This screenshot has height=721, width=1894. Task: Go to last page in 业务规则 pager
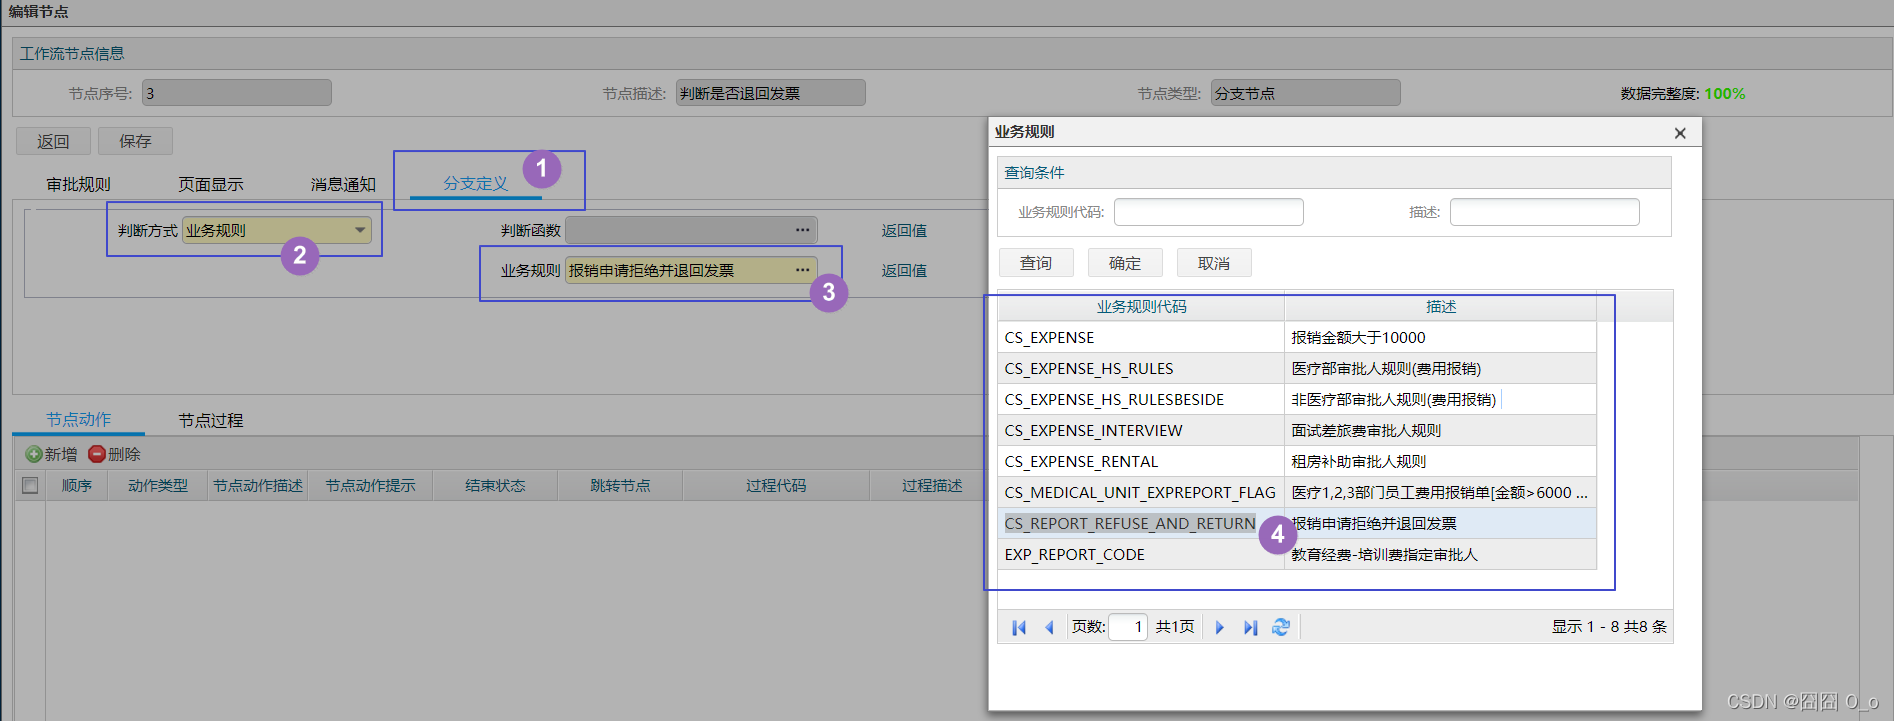1250,627
